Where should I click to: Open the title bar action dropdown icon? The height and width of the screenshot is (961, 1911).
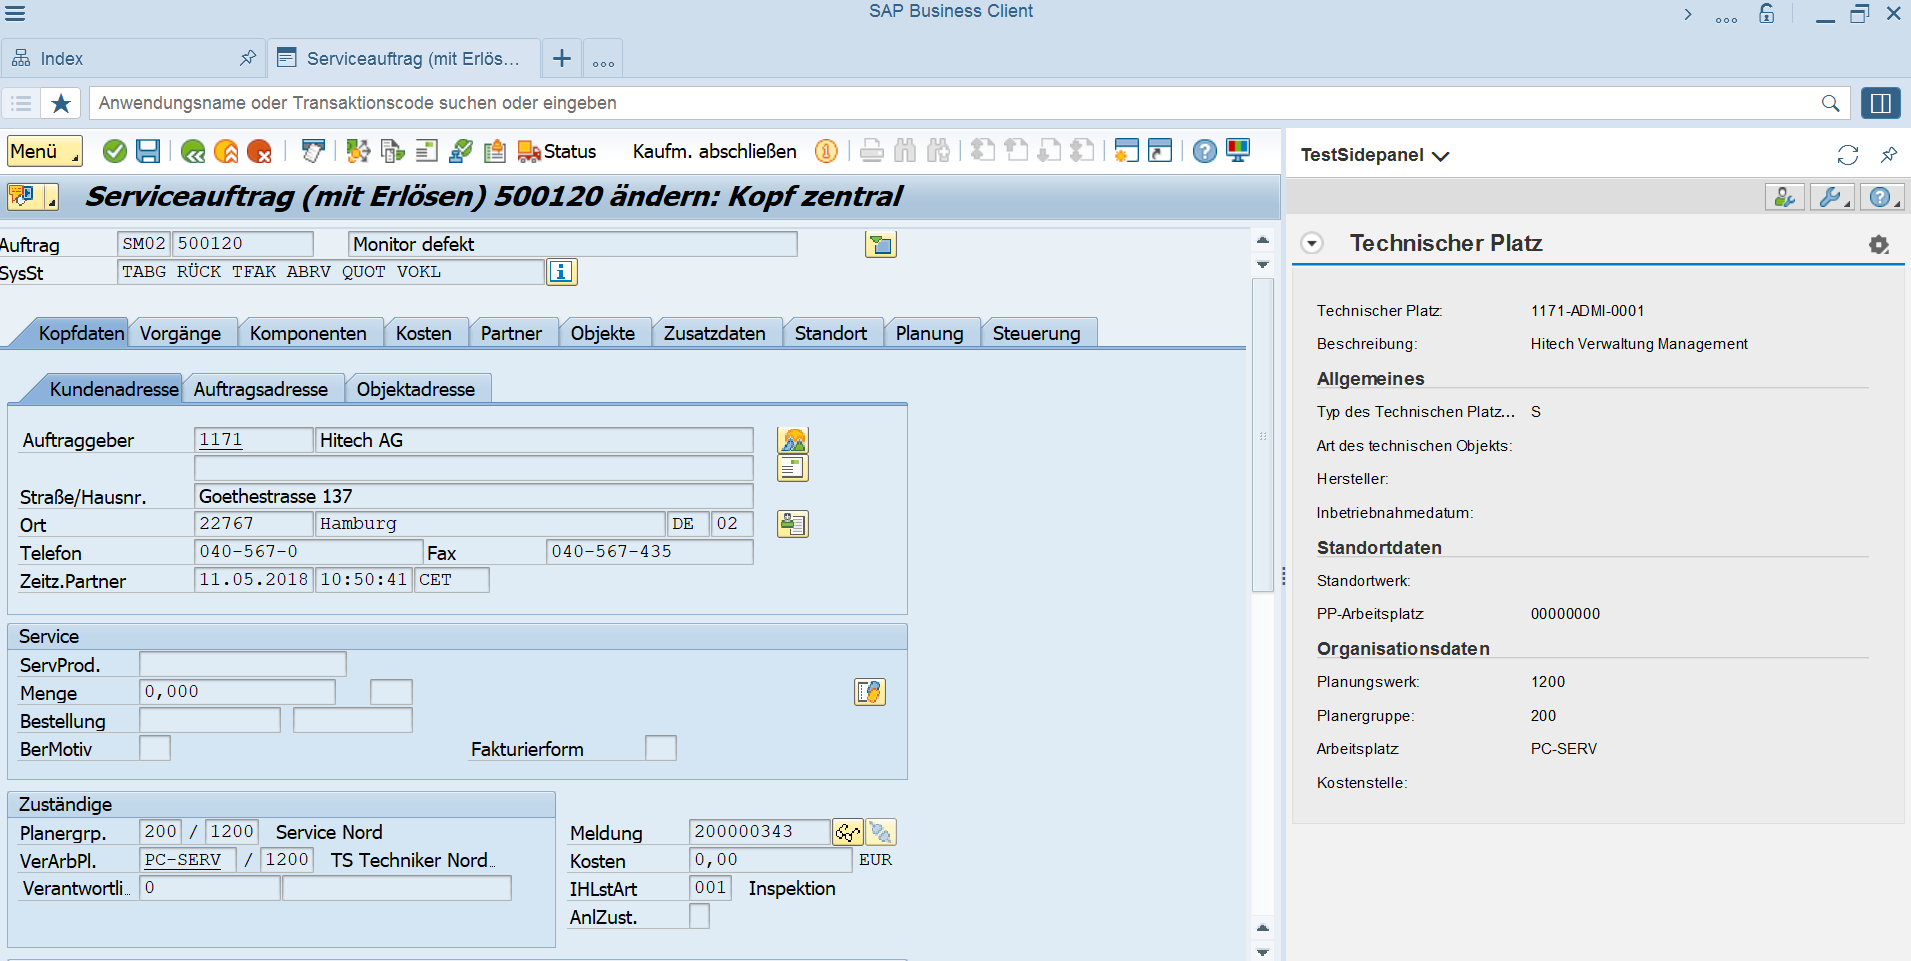point(32,196)
